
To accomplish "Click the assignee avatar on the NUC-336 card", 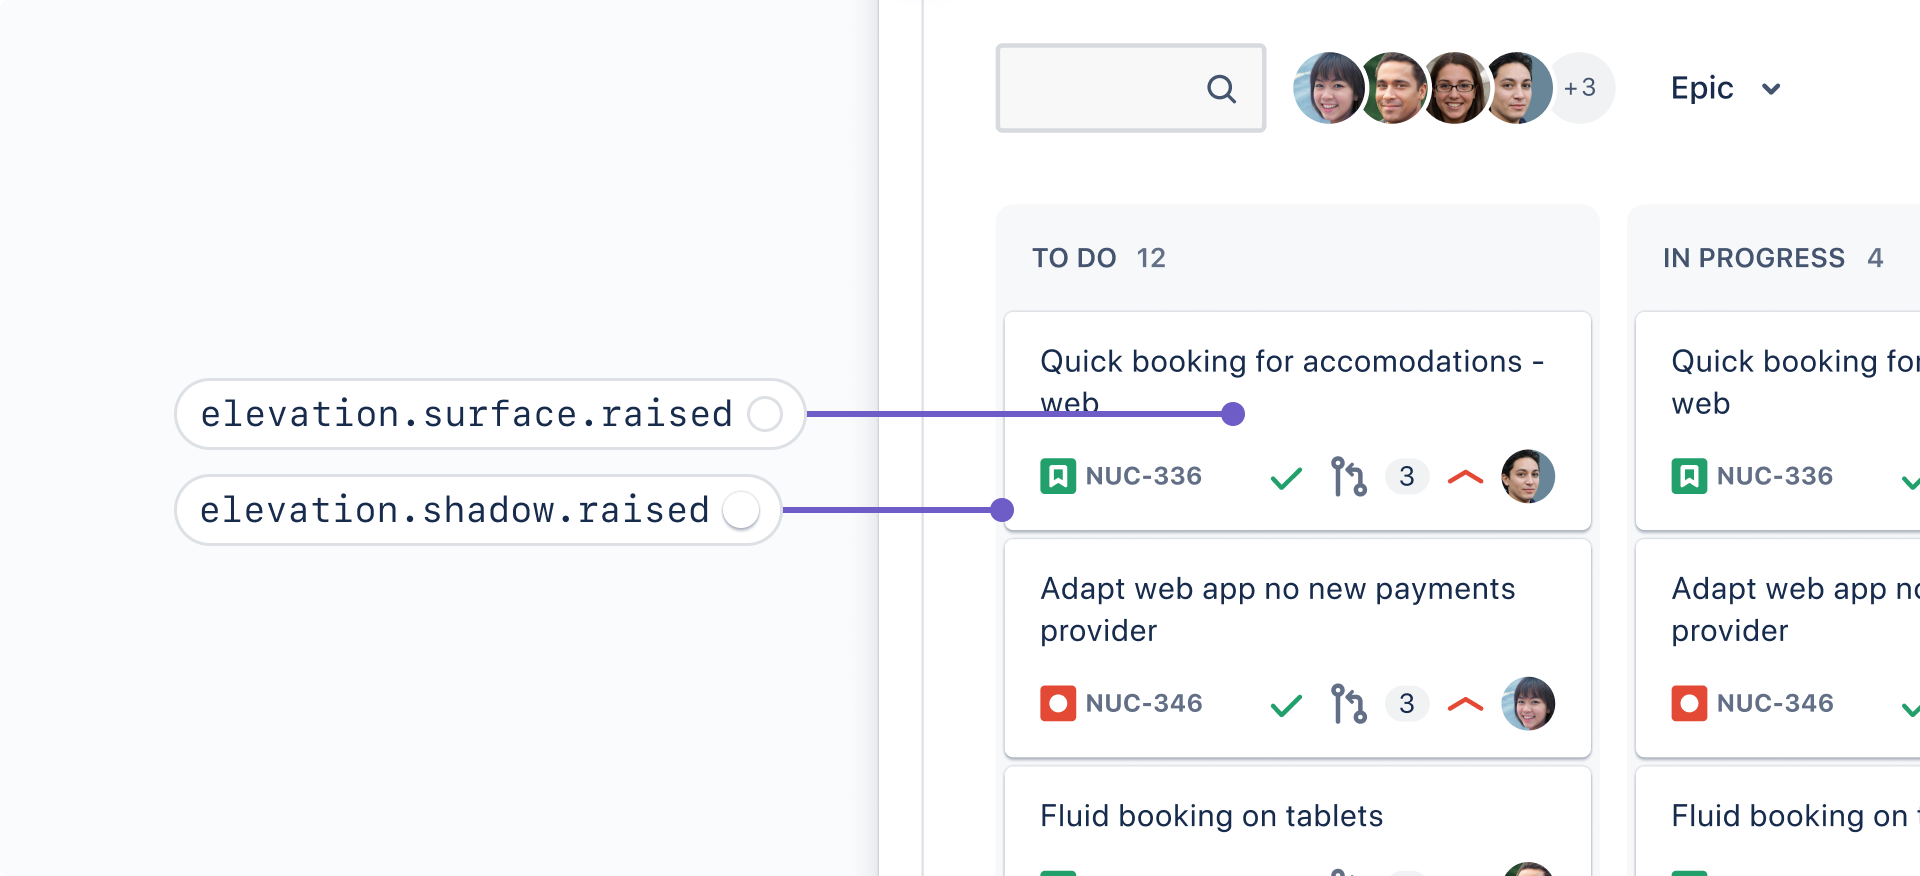I will point(1527,476).
